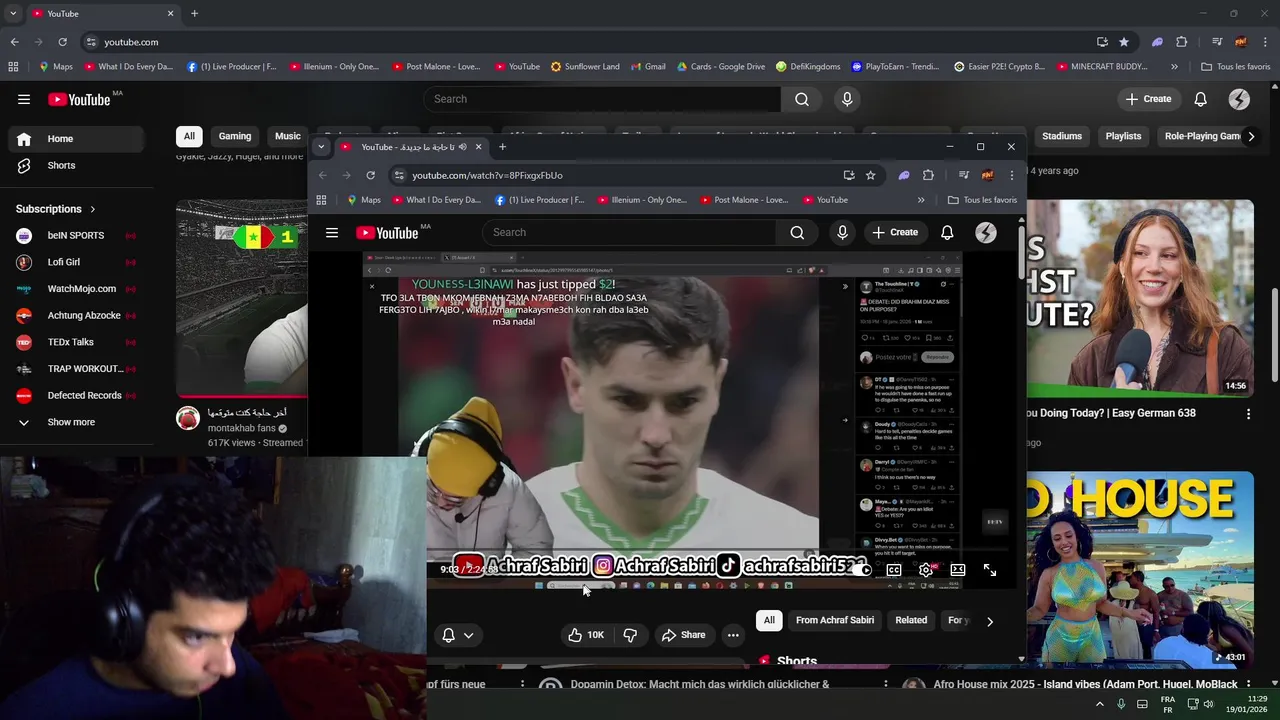Image resolution: width=1280 pixels, height=720 pixels.
Task: Expand hidden bookmarks chevron in back window
Action: (x=1174, y=67)
